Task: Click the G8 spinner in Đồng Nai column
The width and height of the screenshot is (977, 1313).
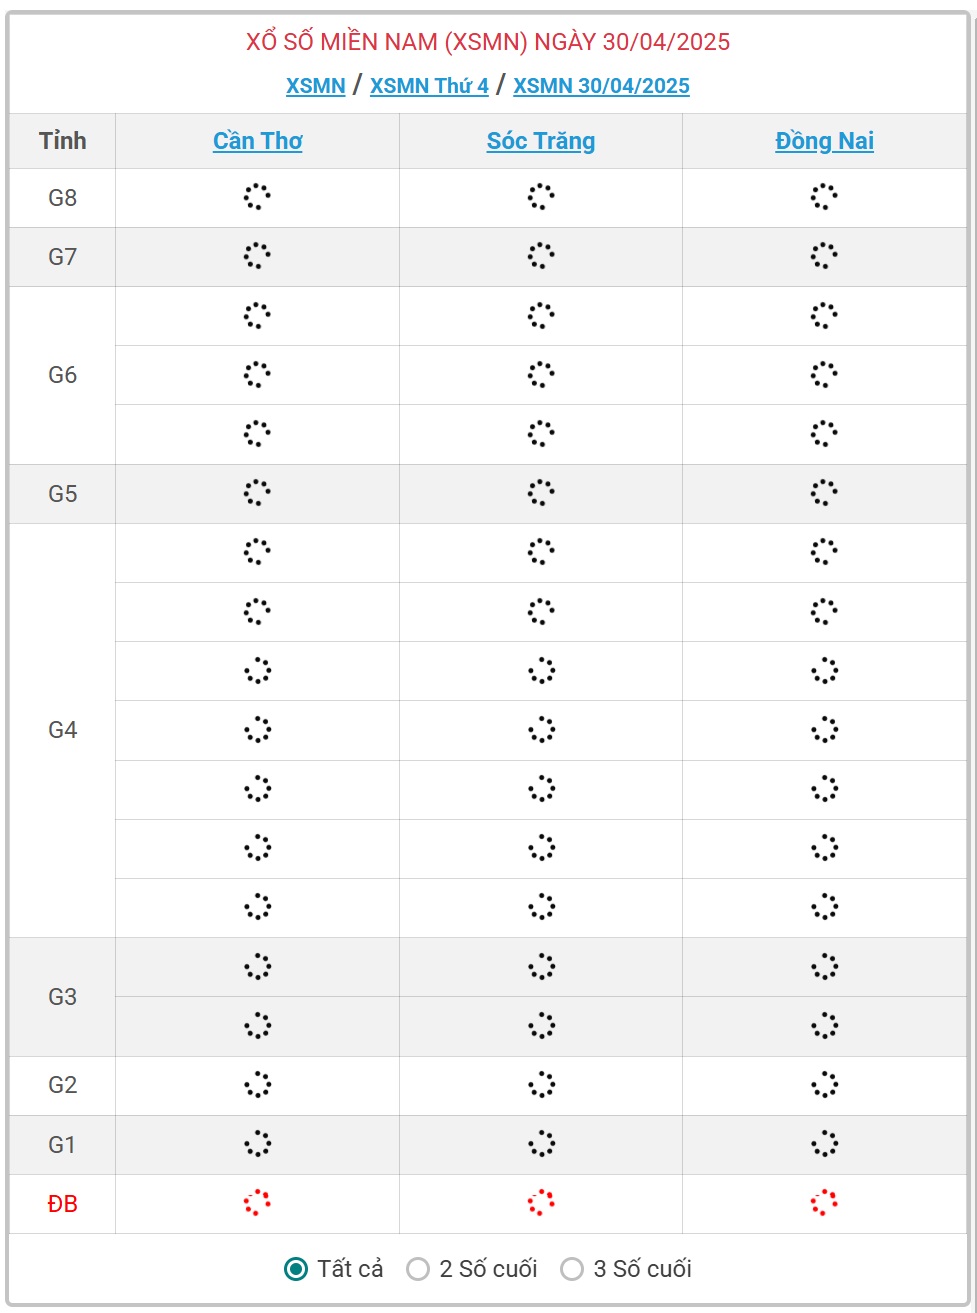Action: click(824, 197)
